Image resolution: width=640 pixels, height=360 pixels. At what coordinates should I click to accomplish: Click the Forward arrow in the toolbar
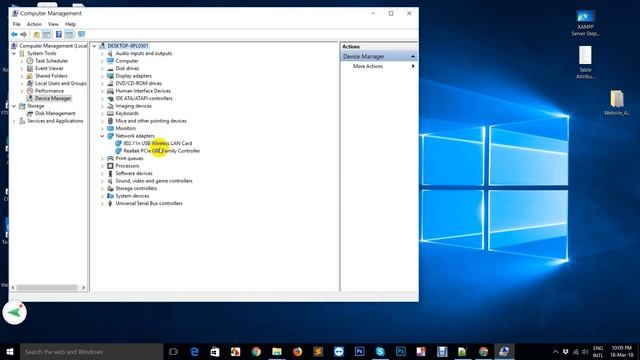coord(24,35)
